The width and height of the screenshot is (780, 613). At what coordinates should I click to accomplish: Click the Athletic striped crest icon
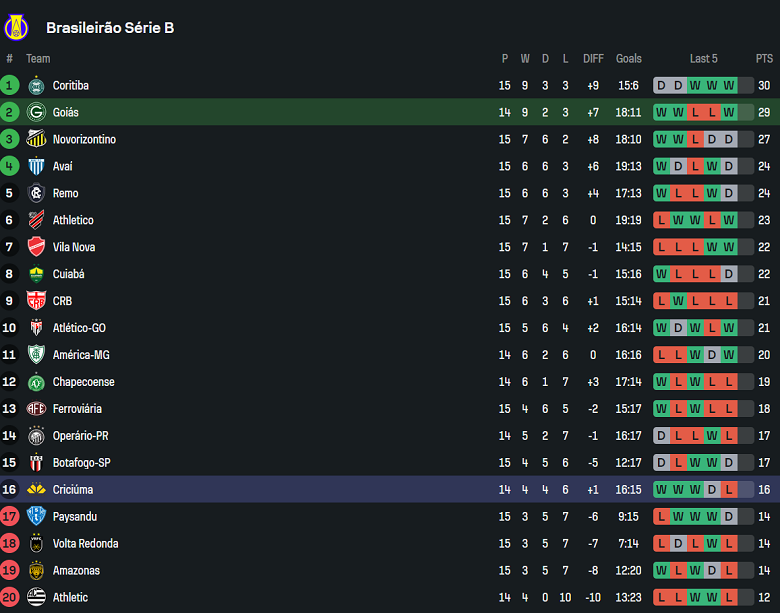36,597
